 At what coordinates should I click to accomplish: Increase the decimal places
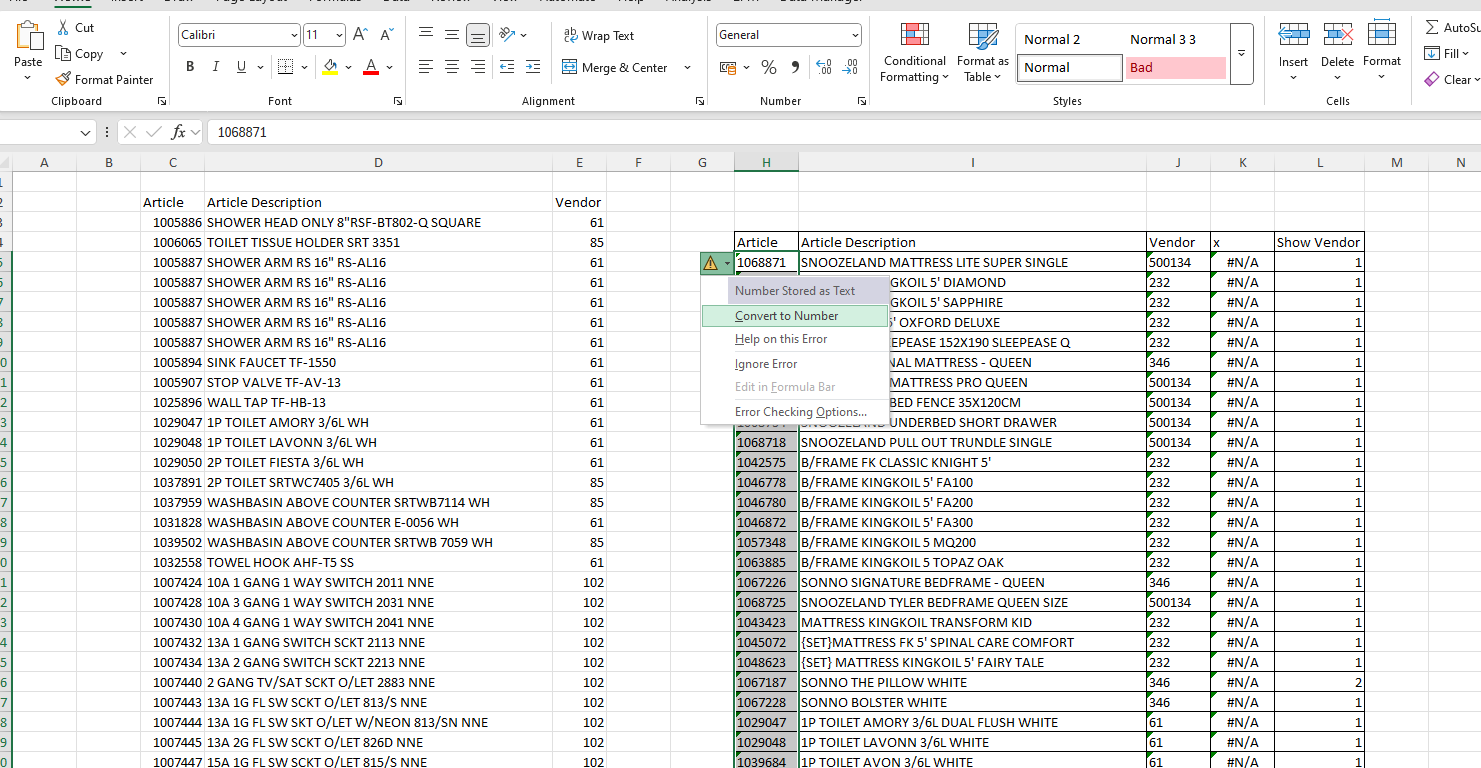tap(824, 67)
